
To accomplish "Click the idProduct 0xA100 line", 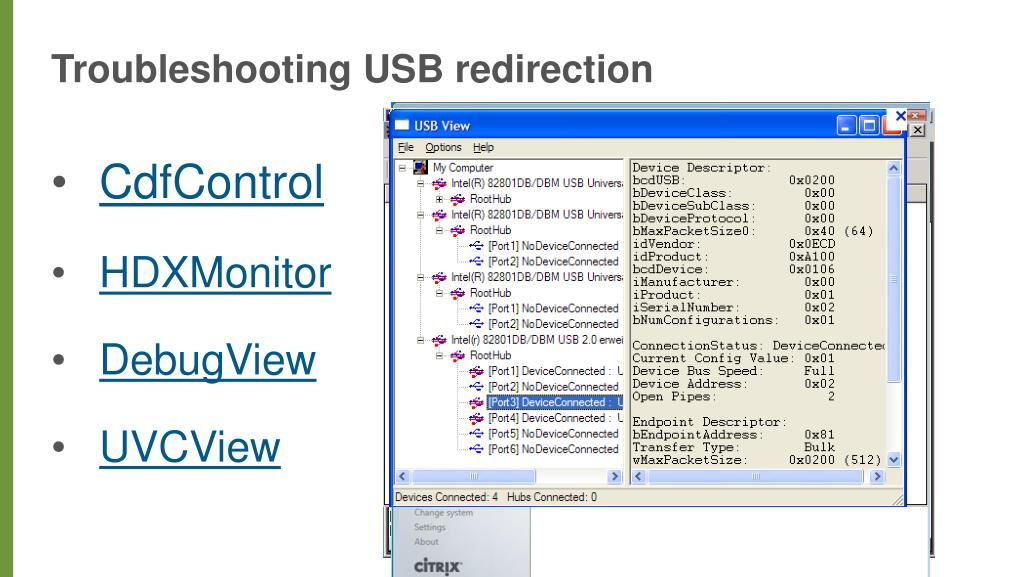I will point(733,257).
